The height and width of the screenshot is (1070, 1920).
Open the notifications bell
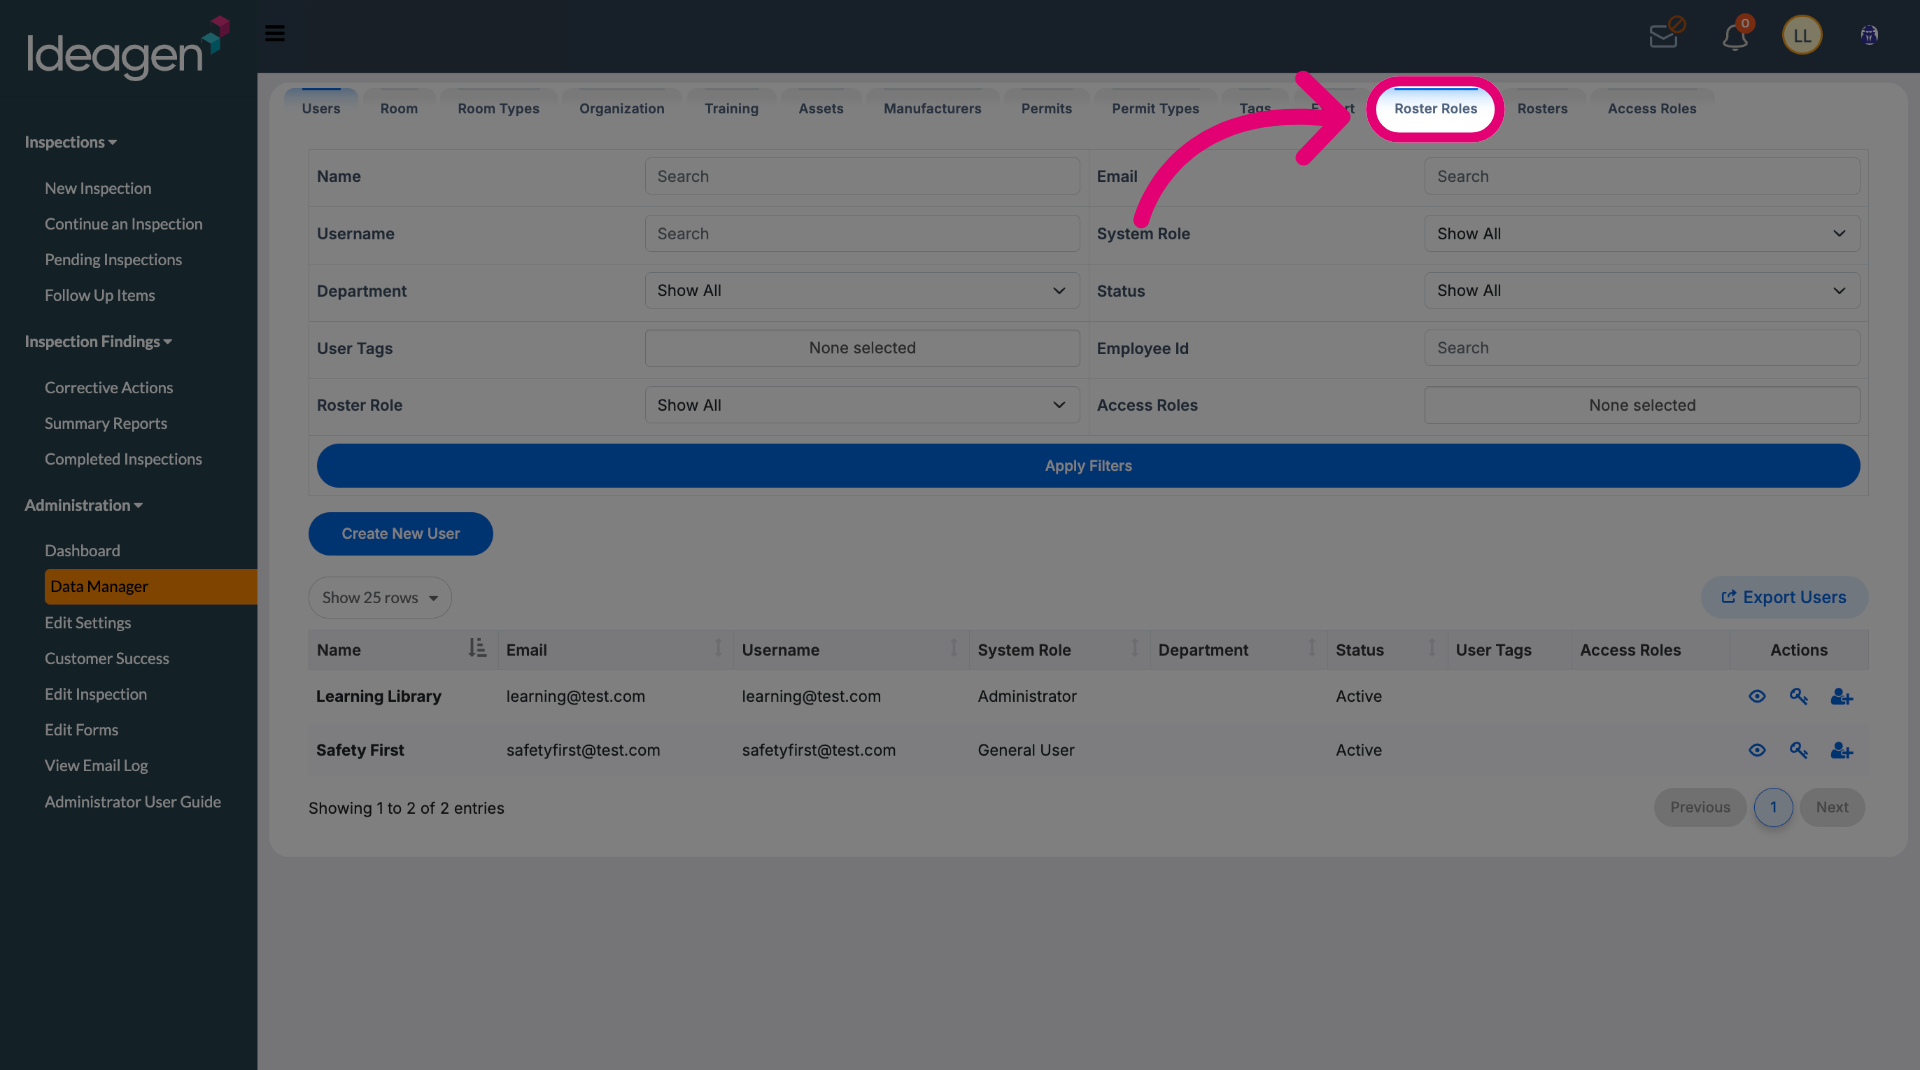[x=1736, y=35]
